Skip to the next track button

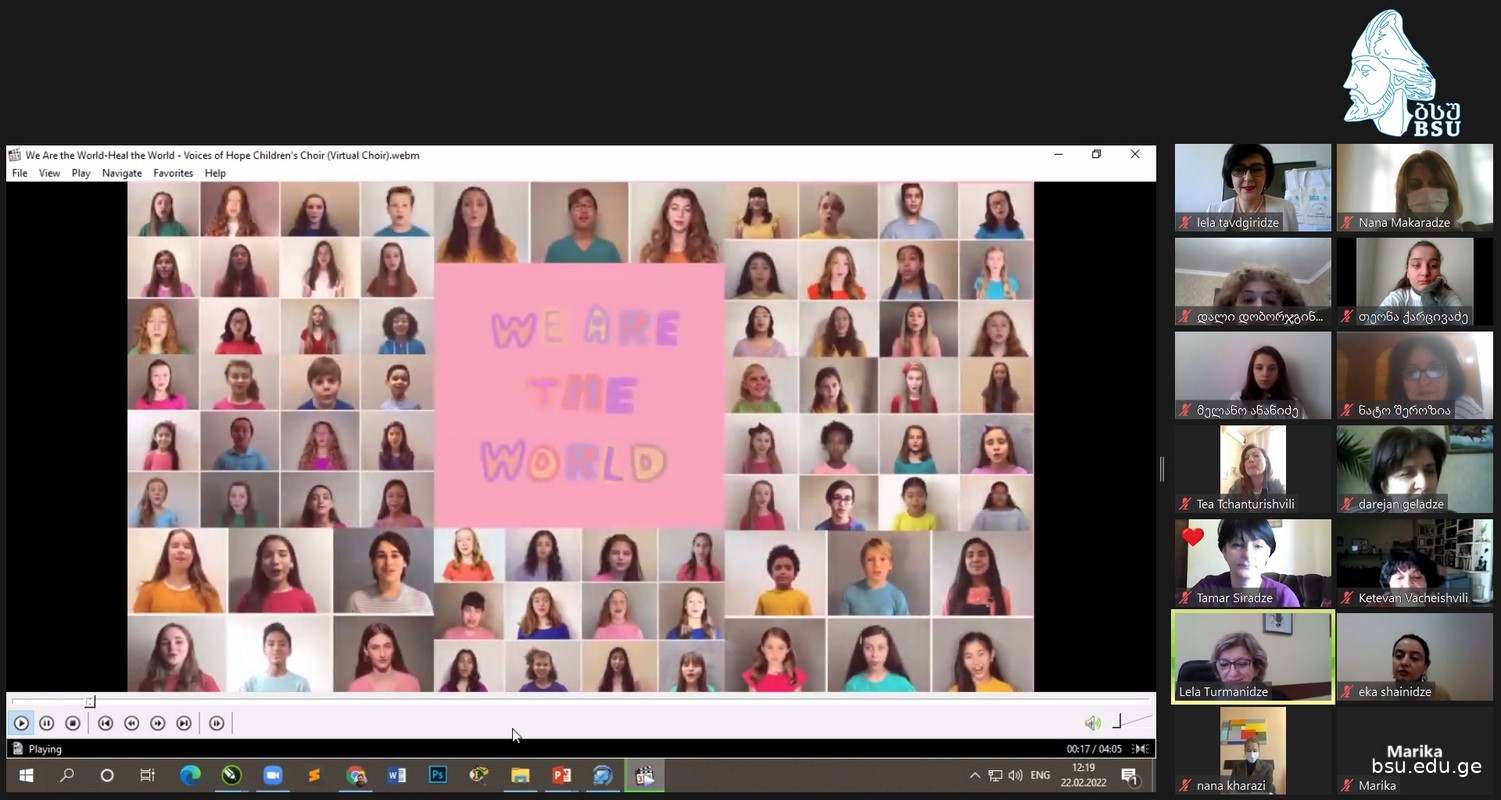point(184,723)
